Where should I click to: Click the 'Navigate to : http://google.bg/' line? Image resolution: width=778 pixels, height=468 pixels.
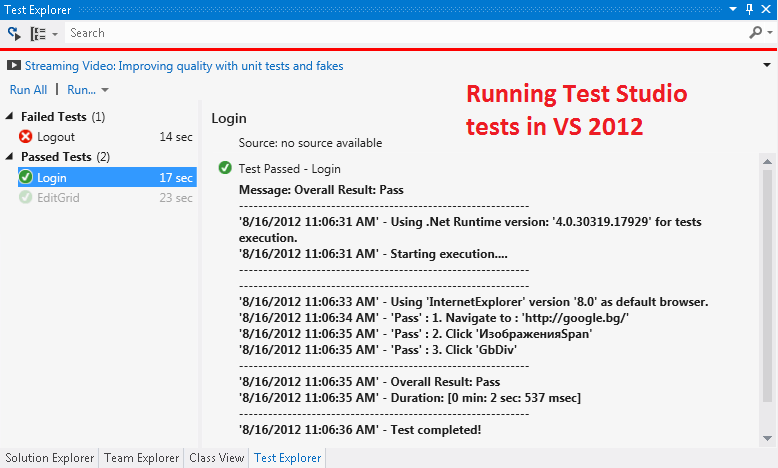[434, 318]
